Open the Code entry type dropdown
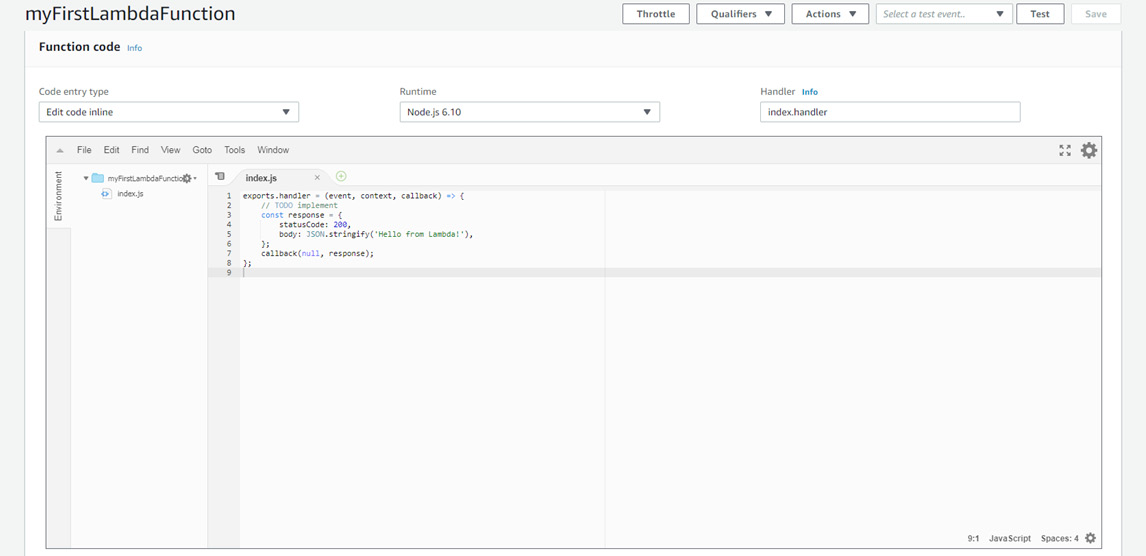Screen dimensions: 1146x556 (168, 112)
